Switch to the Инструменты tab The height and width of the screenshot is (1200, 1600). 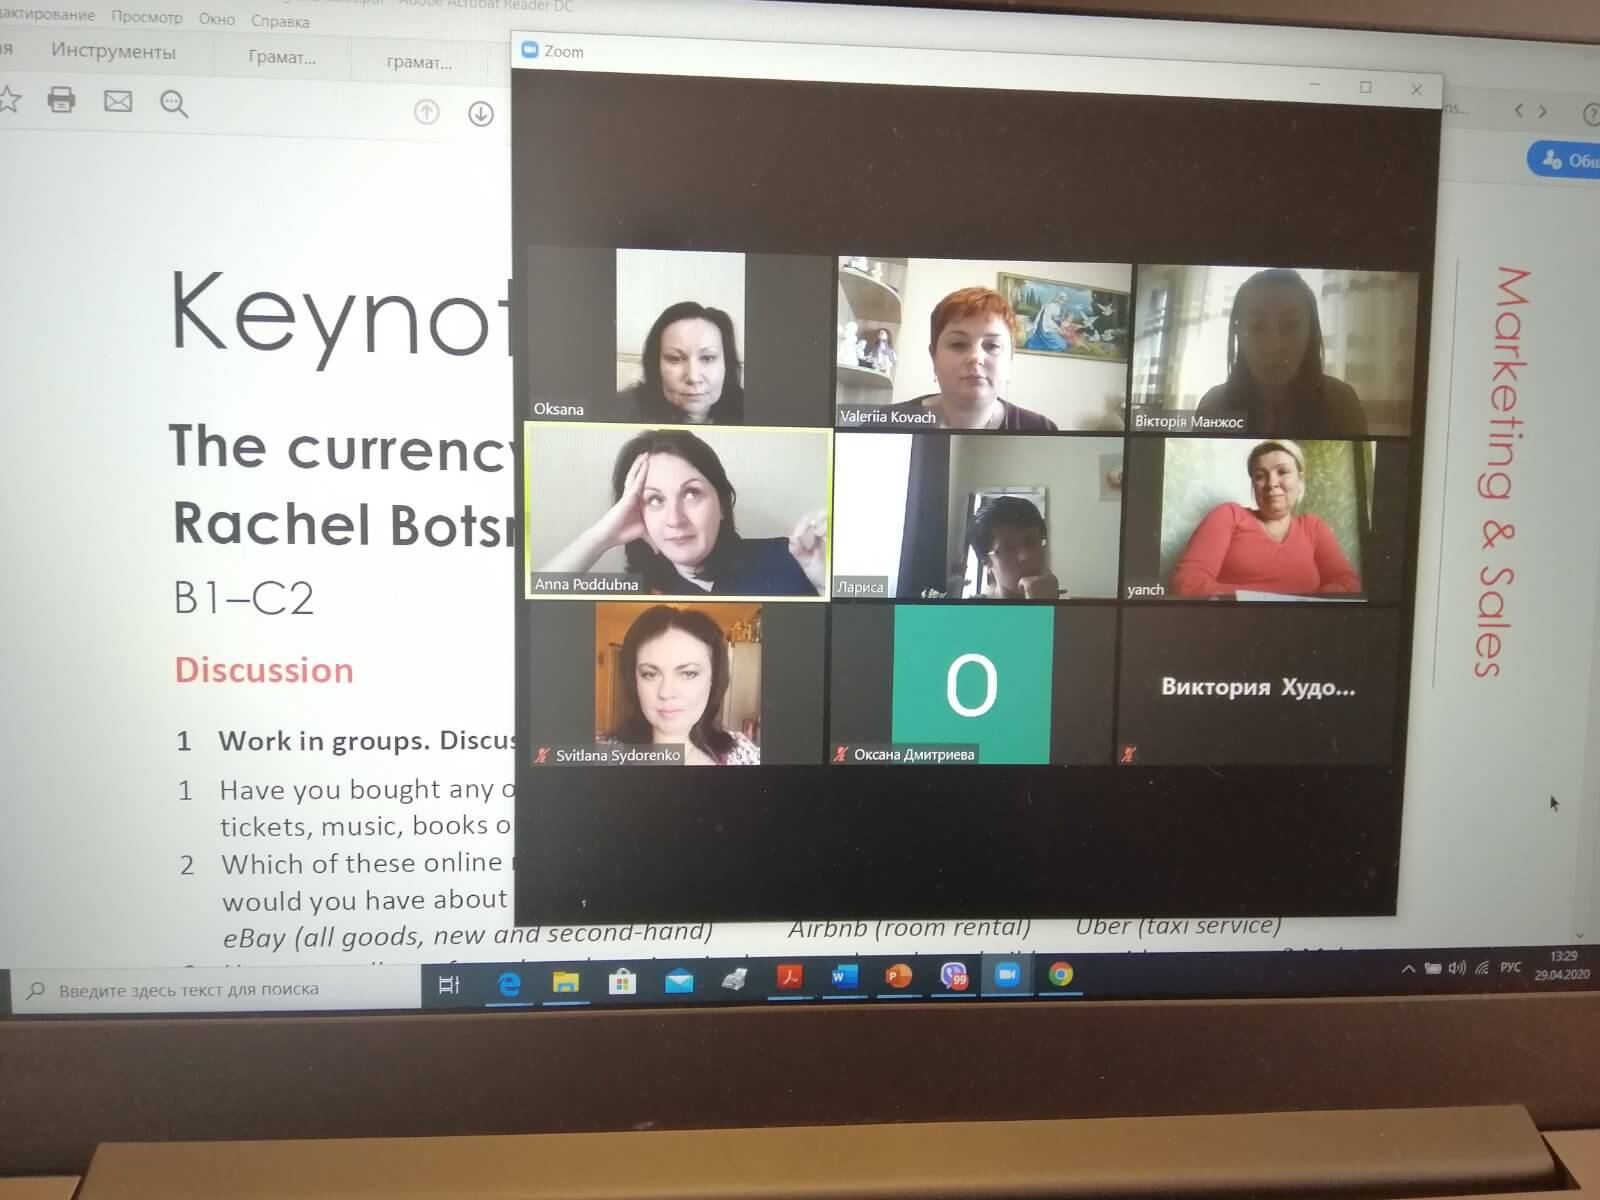coord(113,52)
